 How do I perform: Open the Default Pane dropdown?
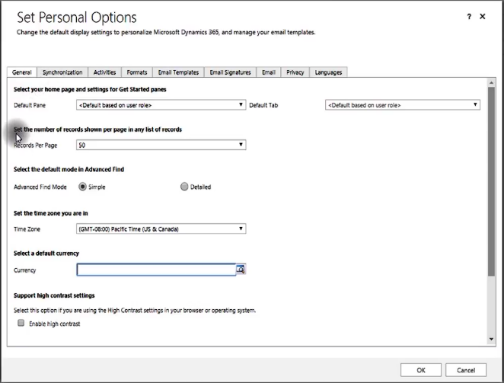pos(161,105)
